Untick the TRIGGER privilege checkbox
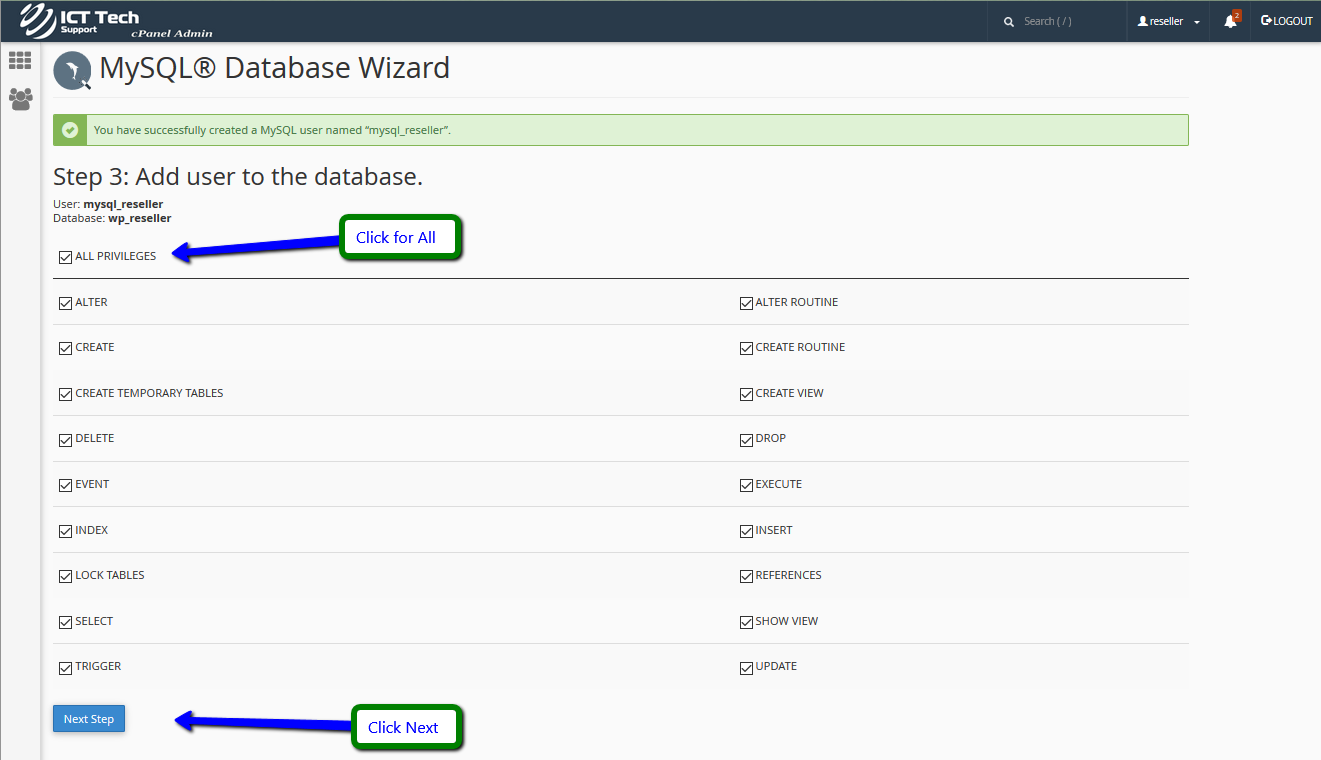This screenshot has height=760, width=1321. [66, 668]
